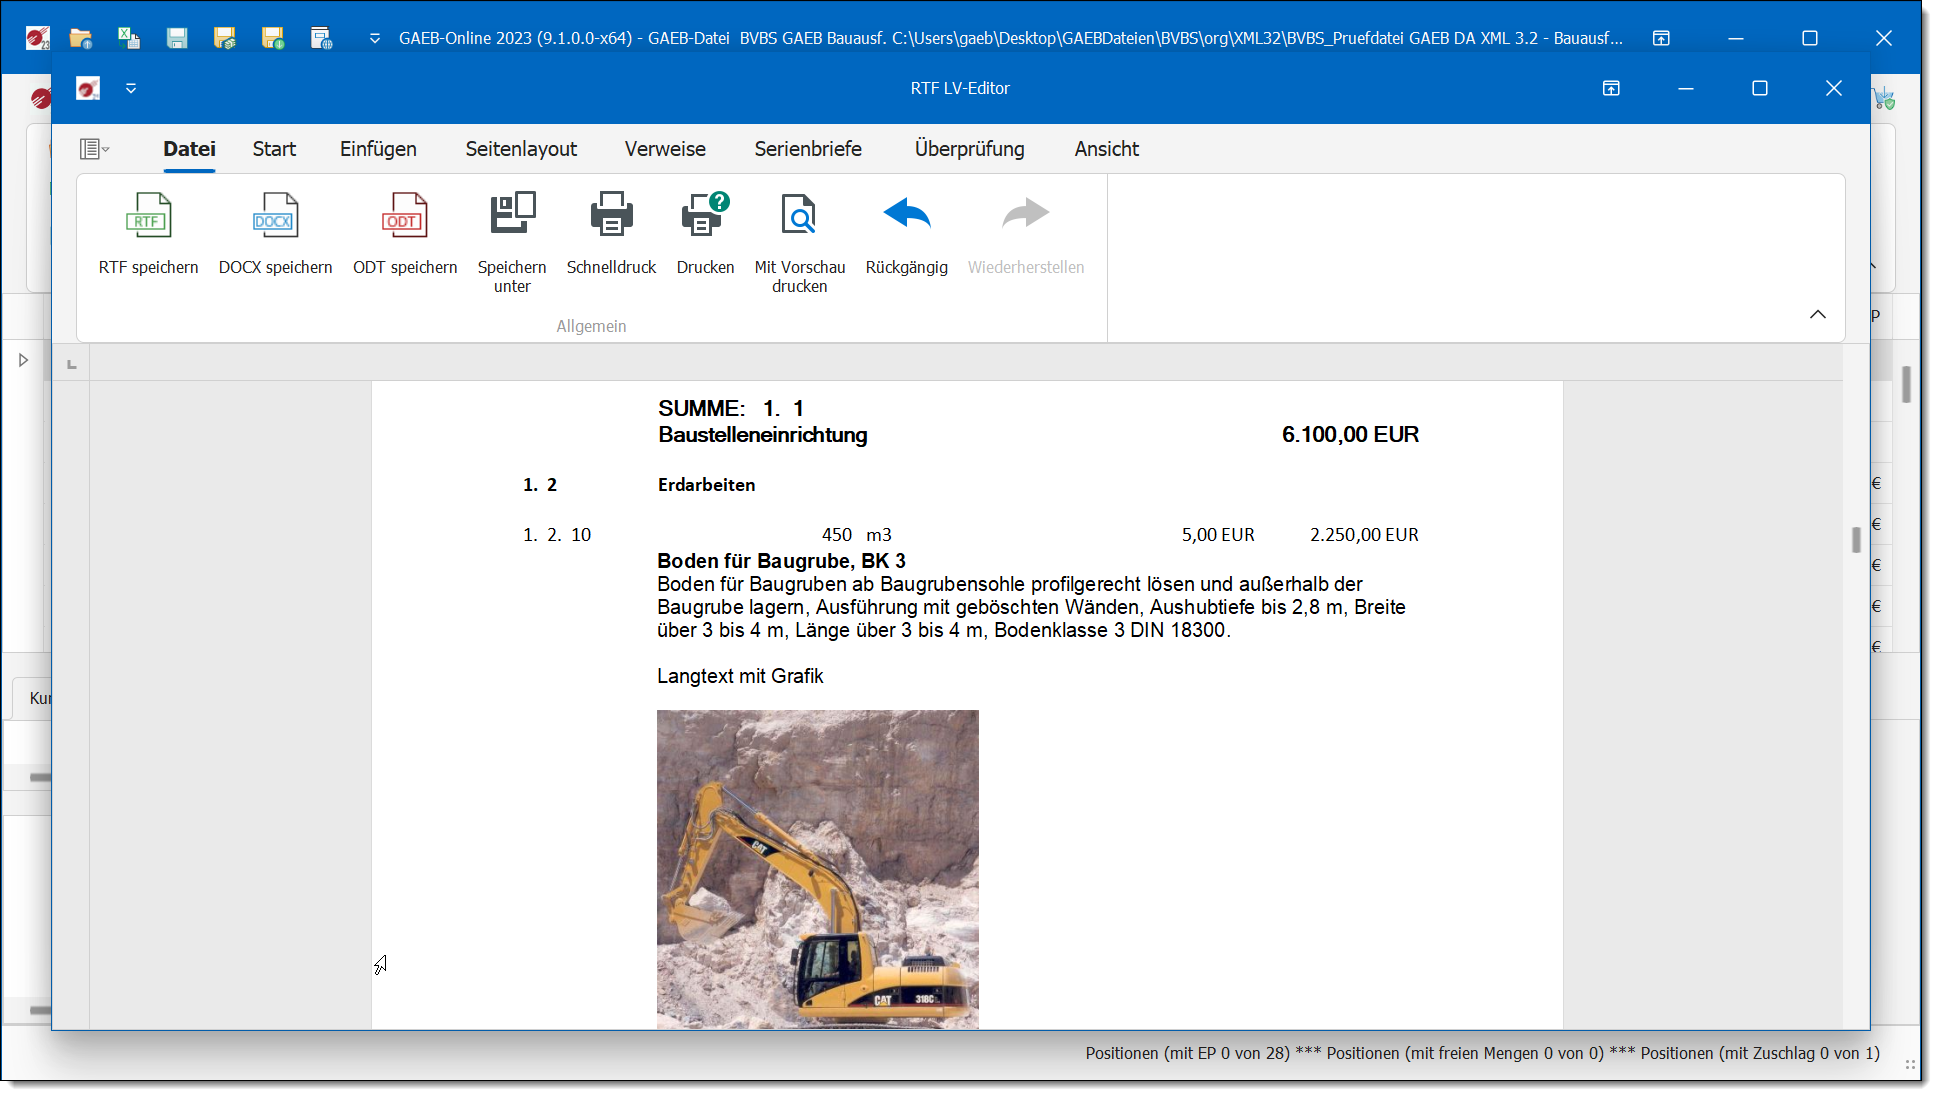Click the Excel import icon in title bar

[x=129, y=38]
